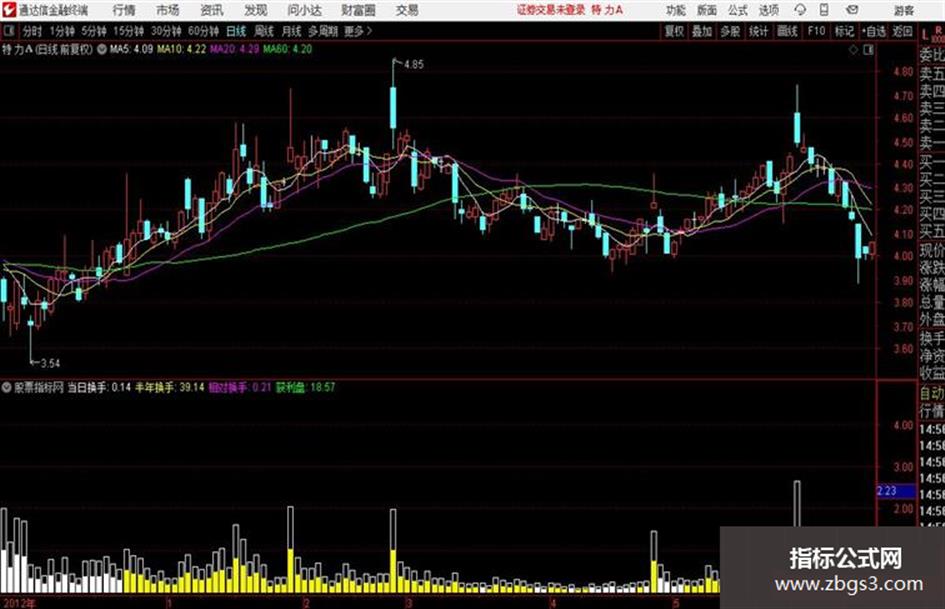Toggle the chart panel layout icon near diamond
945x609 pixels.
(868, 50)
